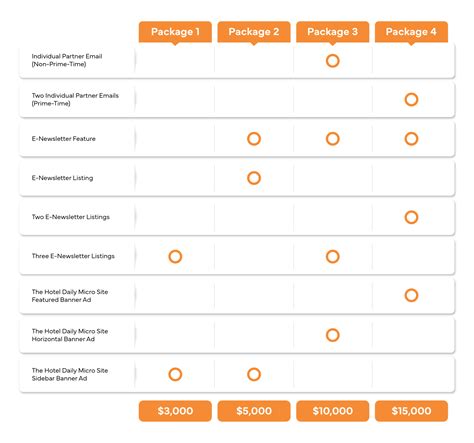The width and height of the screenshot is (474, 443).
Task: Click the $5,000 price button
Action: (254, 411)
